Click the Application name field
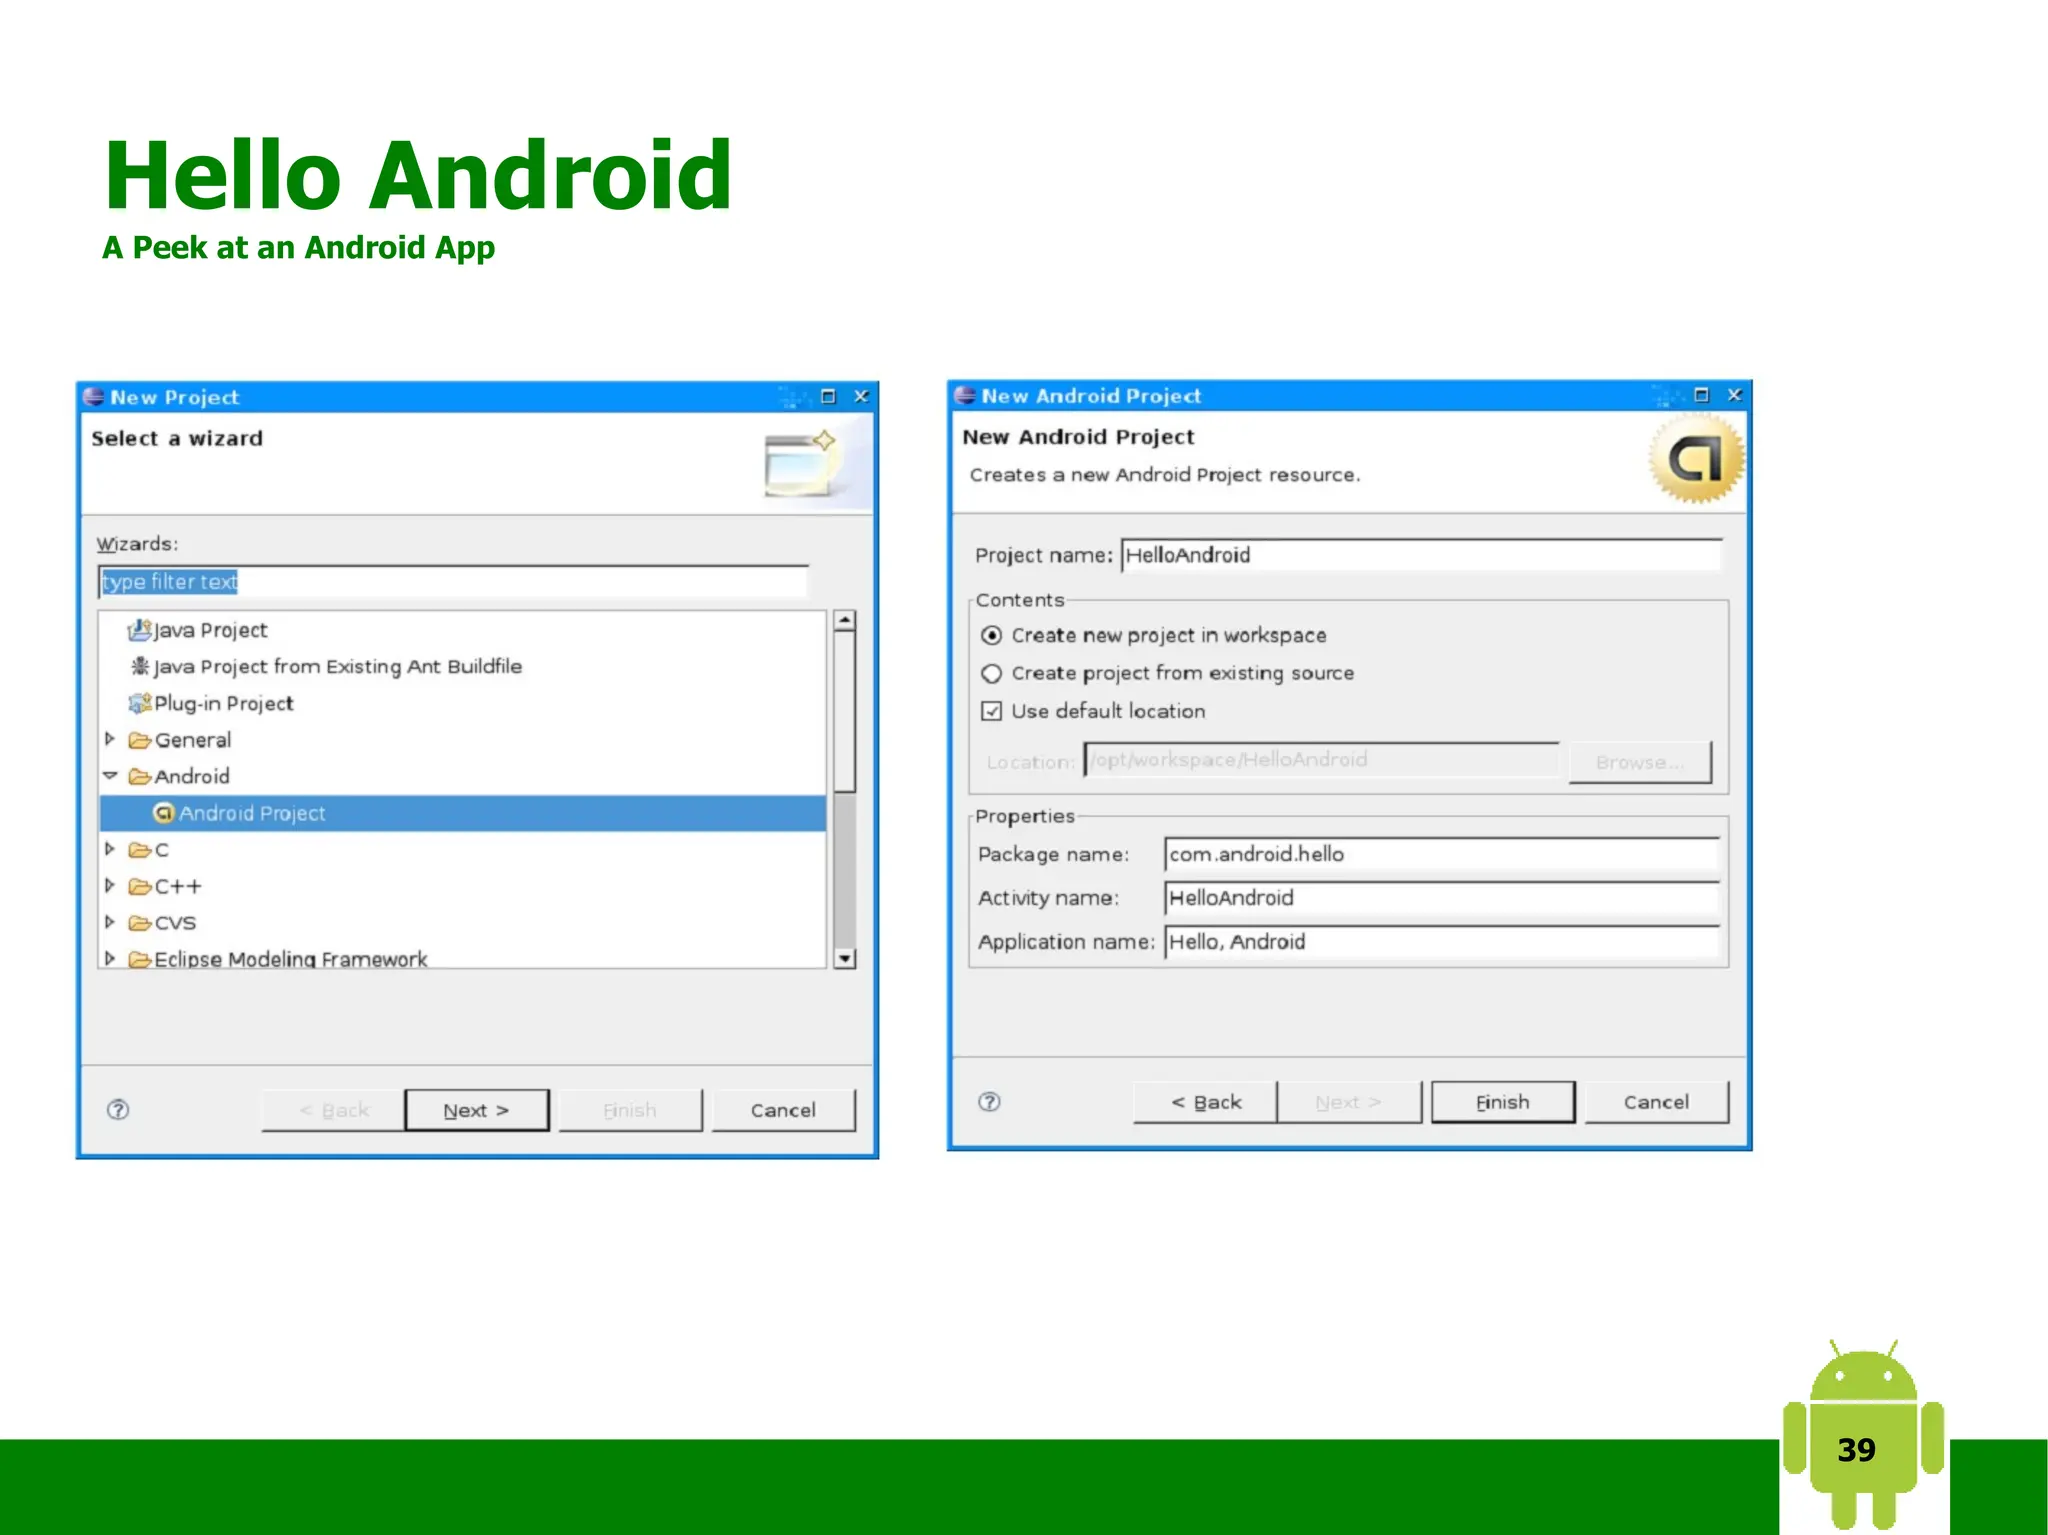Image resolution: width=2048 pixels, height=1535 pixels. point(1442,942)
